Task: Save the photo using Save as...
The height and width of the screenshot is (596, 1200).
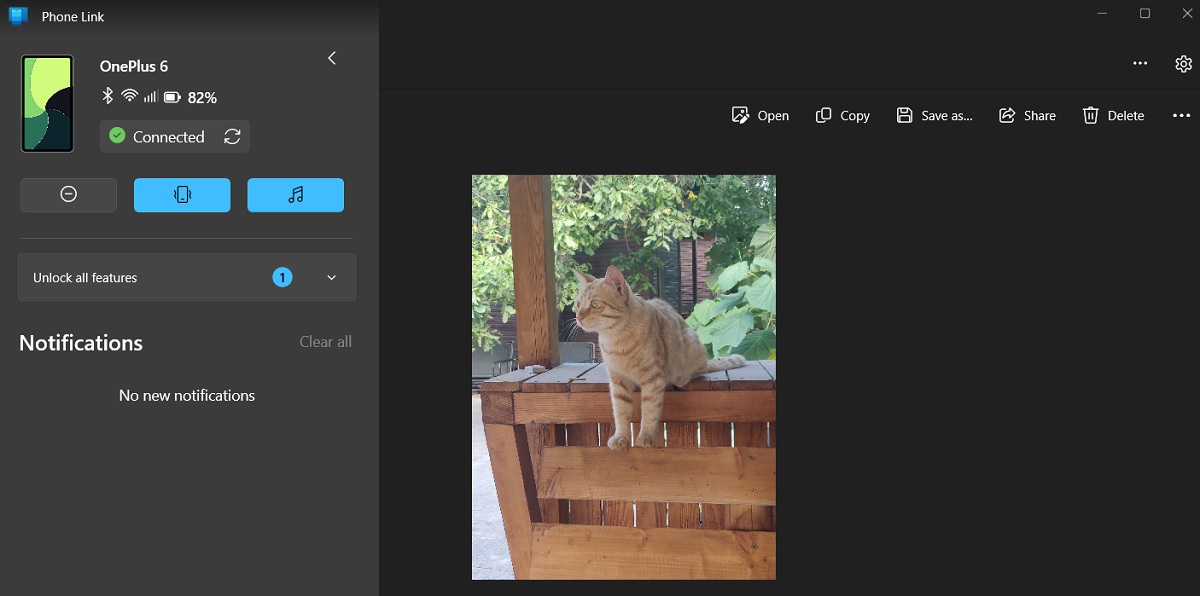Action: [934, 115]
